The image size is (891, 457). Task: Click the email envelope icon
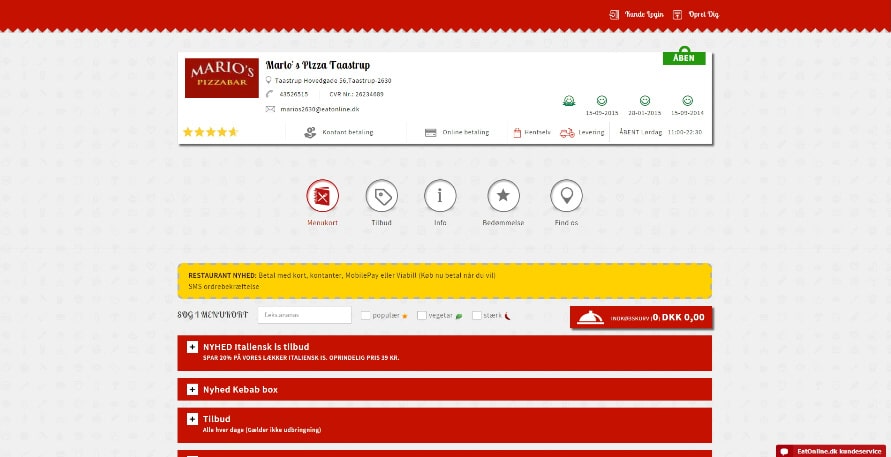[270, 109]
